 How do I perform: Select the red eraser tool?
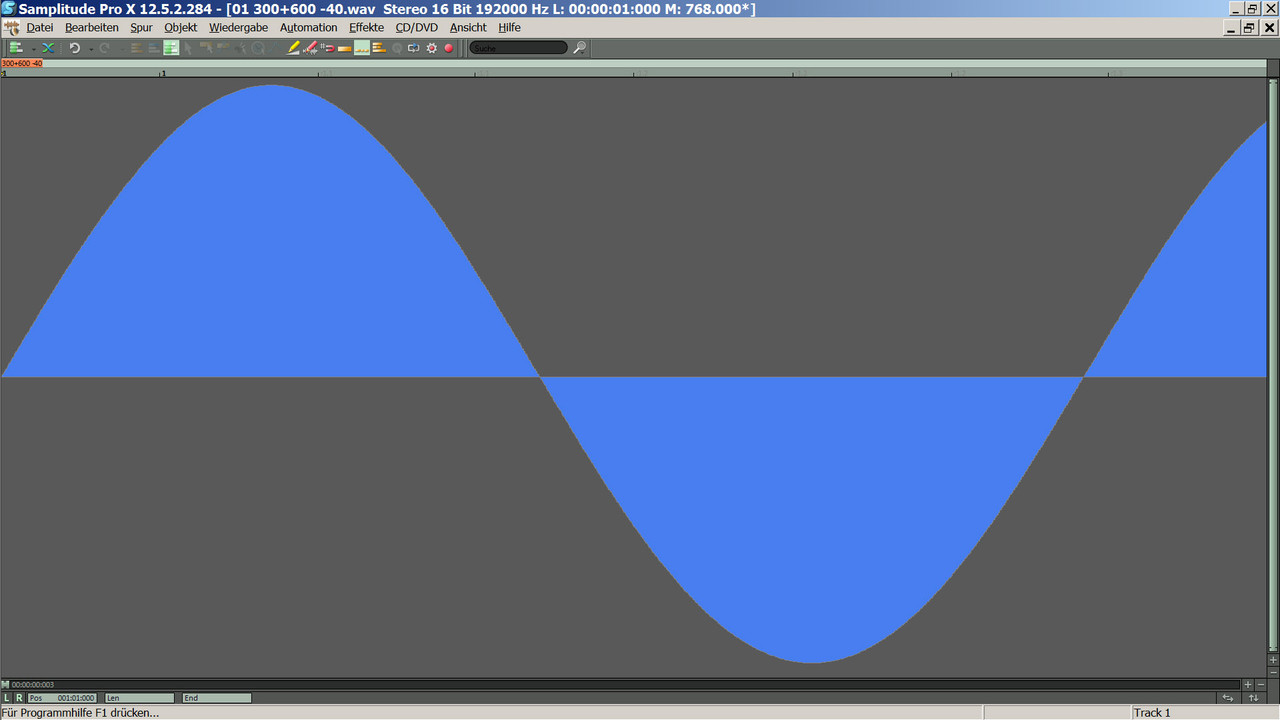pyautogui.click(x=310, y=47)
